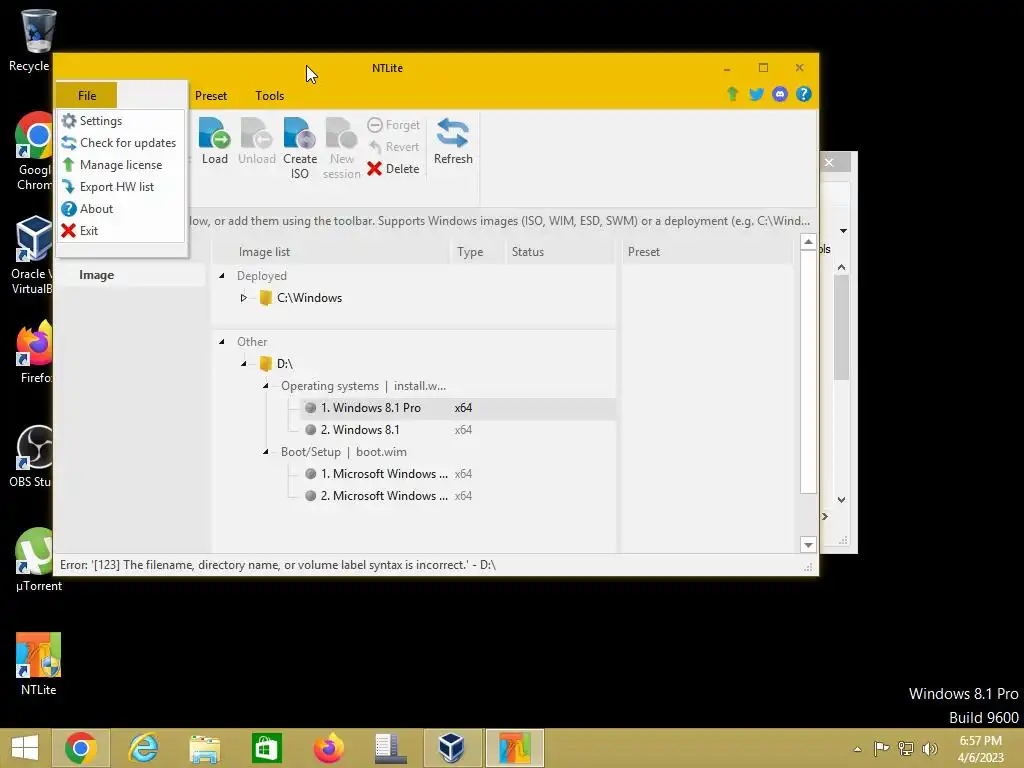This screenshot has width=1024, height=768.
Task: Click the Unload toolbar icon
Action: tap(257, 141)
